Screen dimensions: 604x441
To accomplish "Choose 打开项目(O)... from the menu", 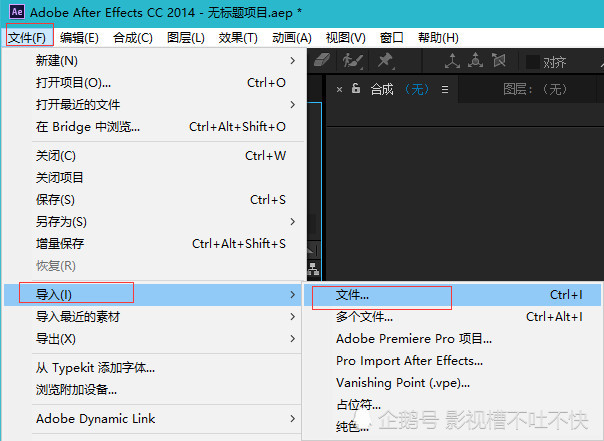I will [x=154, y=83].
